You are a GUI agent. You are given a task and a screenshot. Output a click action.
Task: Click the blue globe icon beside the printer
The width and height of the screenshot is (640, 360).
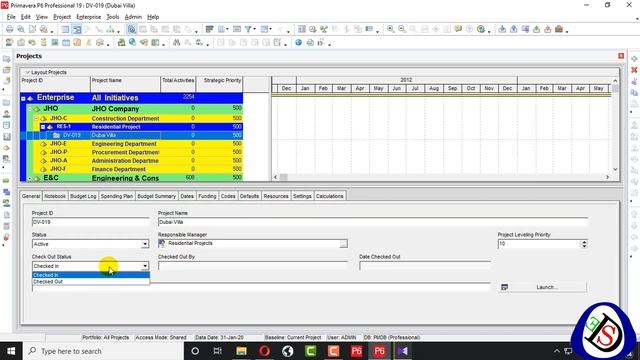298,42
